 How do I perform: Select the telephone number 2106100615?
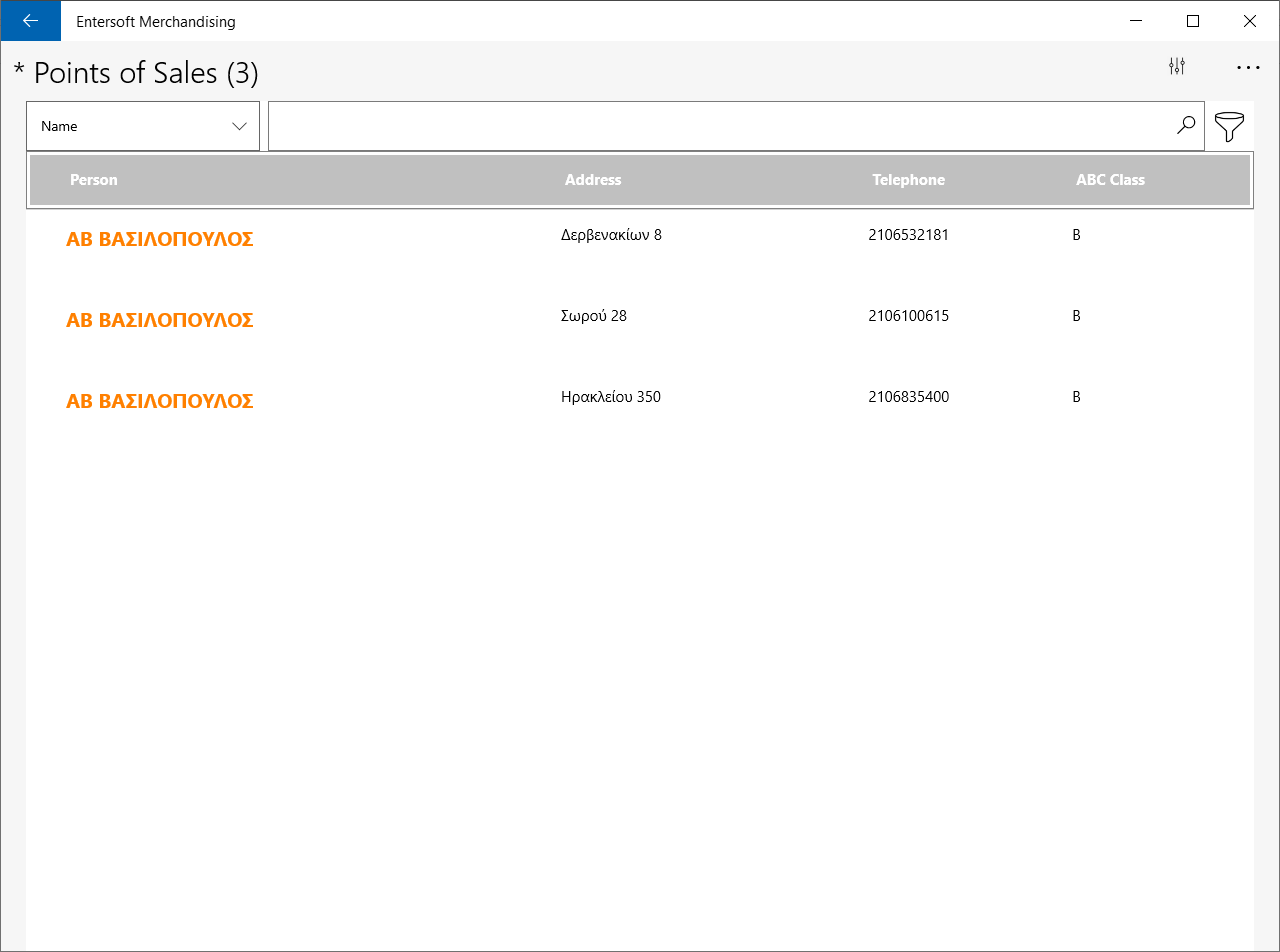click(x=909, y=316)
